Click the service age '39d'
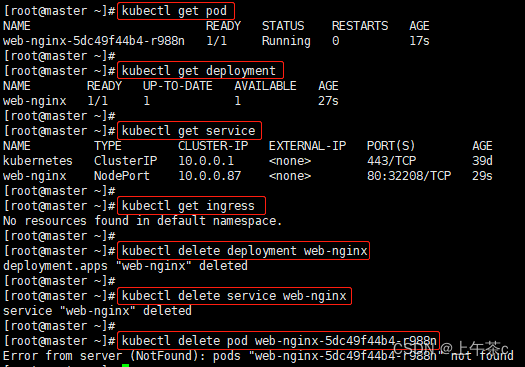Screen dimensions: 525x367 [x=482, y=161]
